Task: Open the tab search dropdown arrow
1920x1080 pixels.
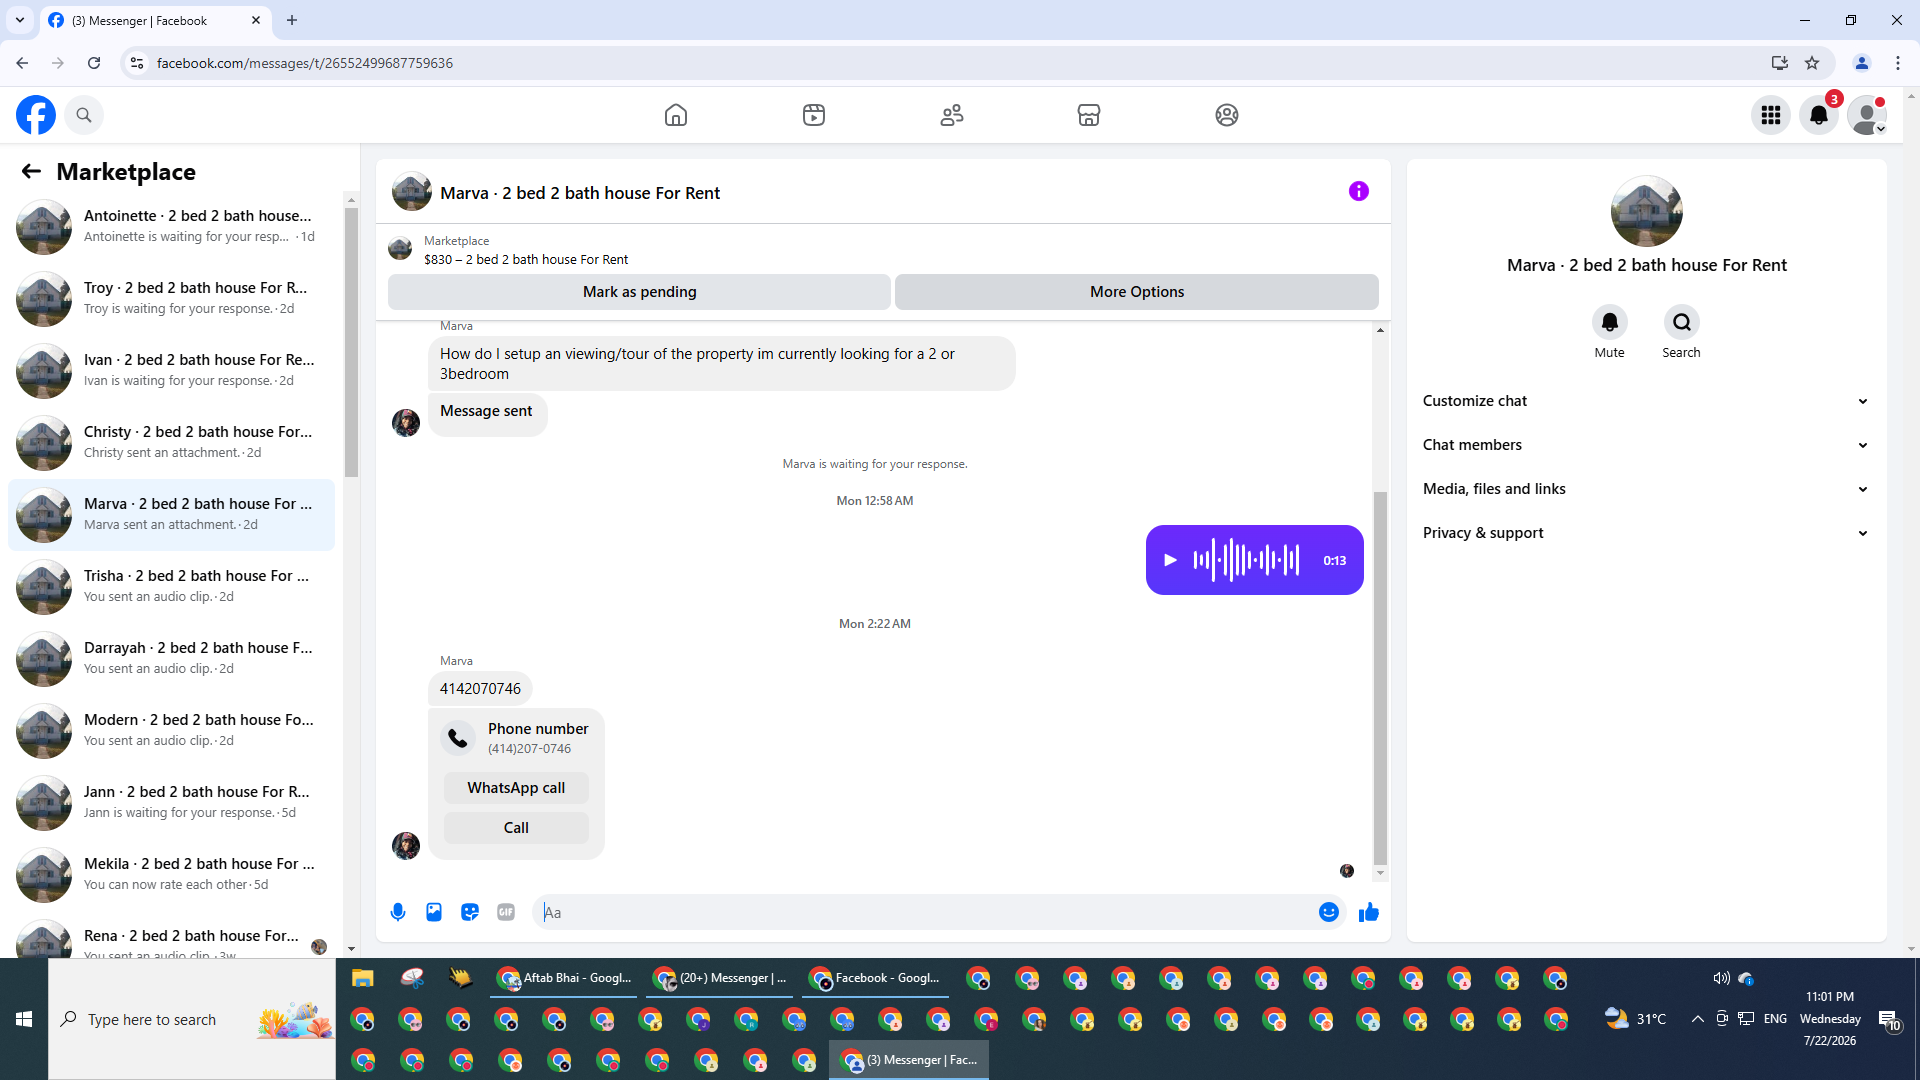Action: (x=20, y=20)
